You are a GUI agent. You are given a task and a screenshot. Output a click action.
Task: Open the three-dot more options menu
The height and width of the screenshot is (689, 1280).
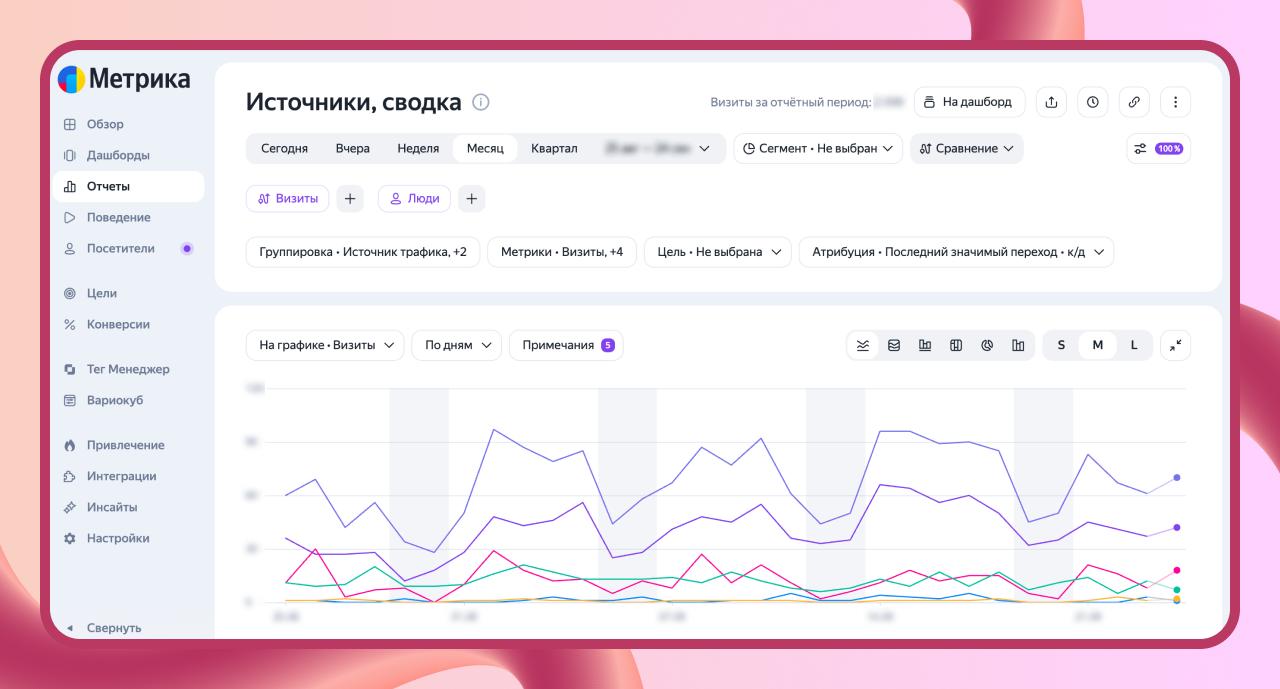1176,102
